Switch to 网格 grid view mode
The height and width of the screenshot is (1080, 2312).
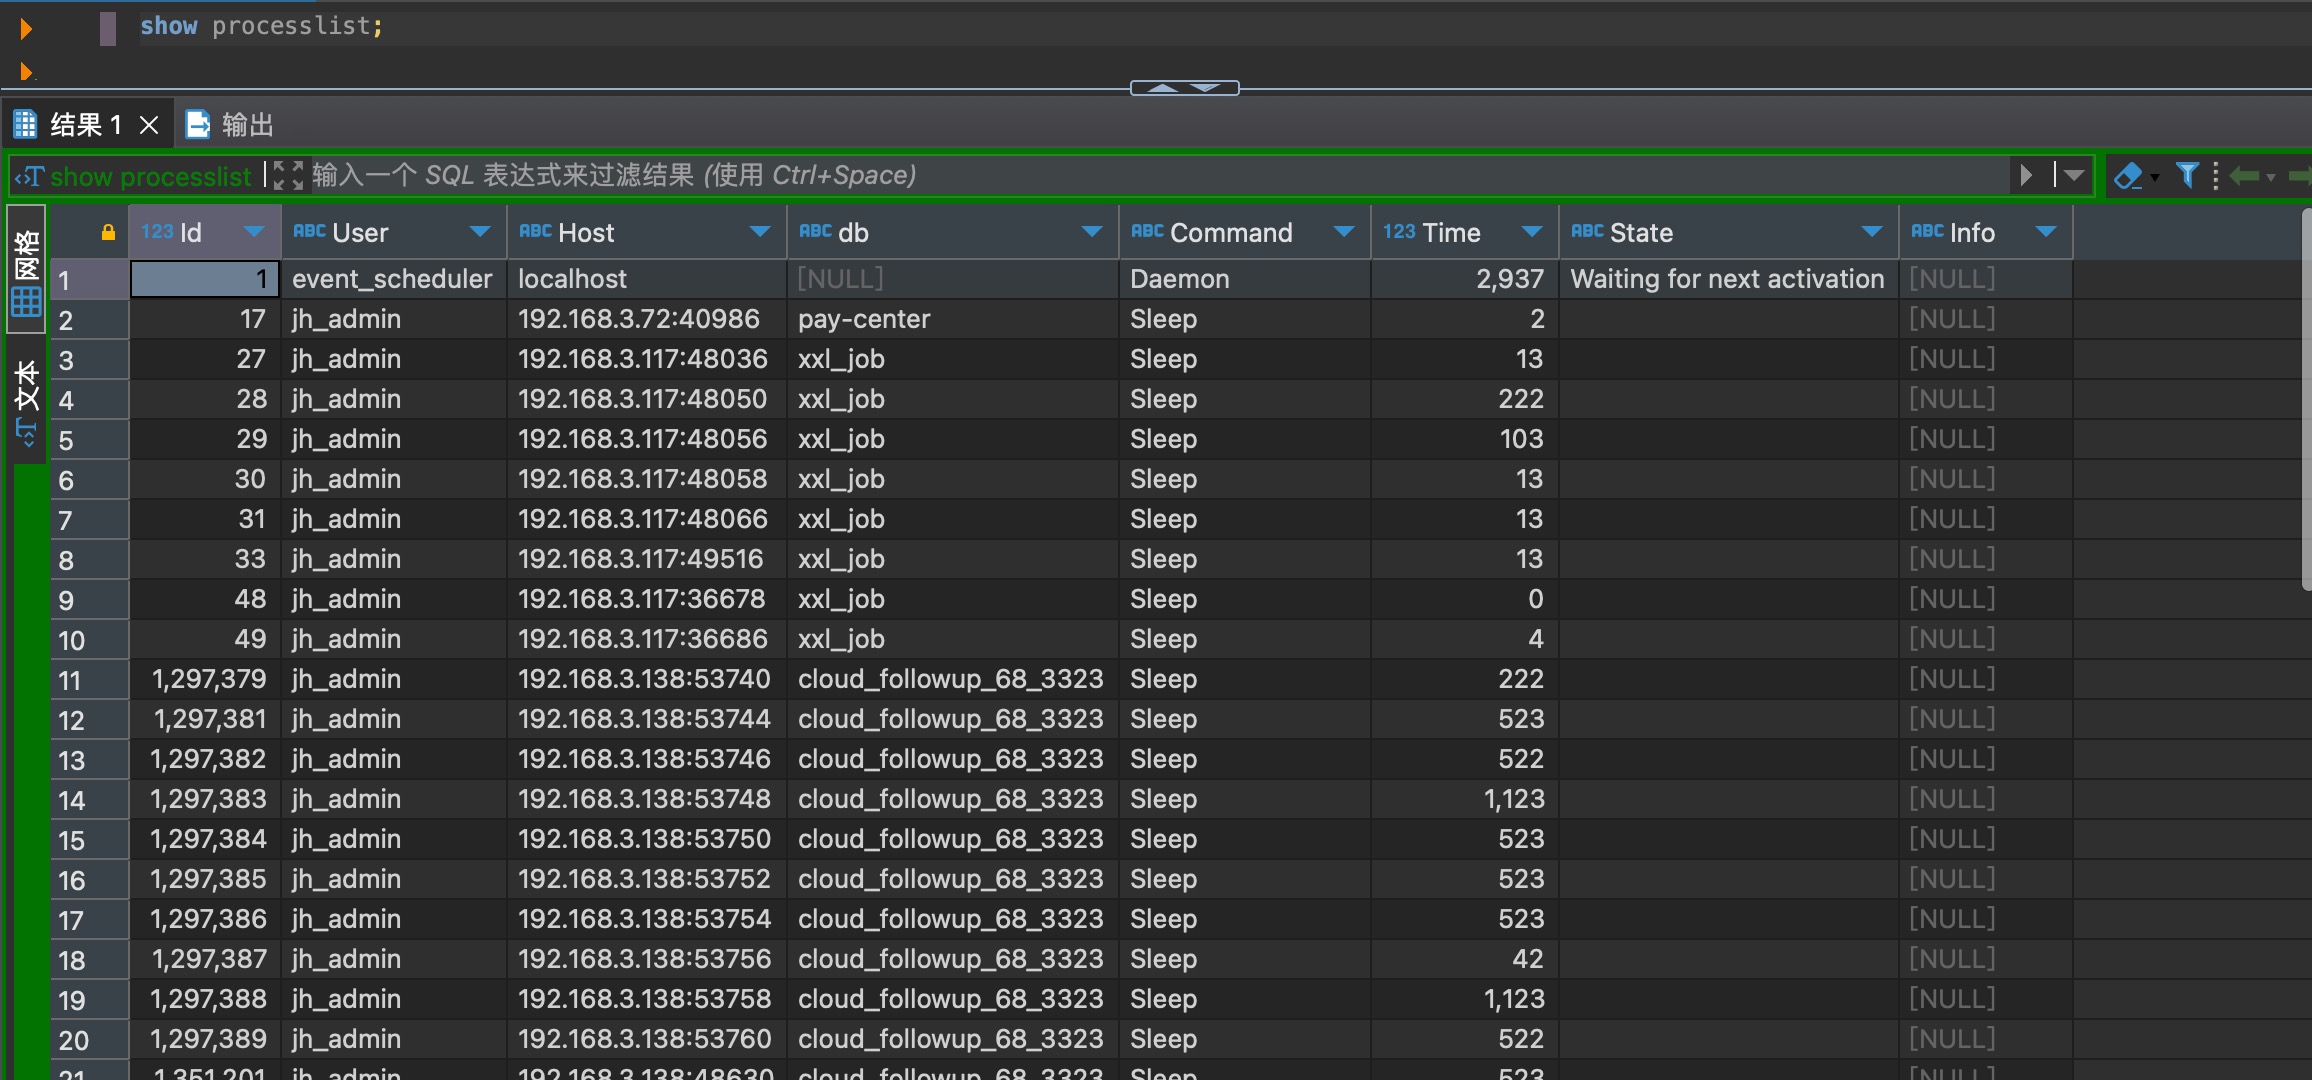pyautogui.click(x=27, y=270)
